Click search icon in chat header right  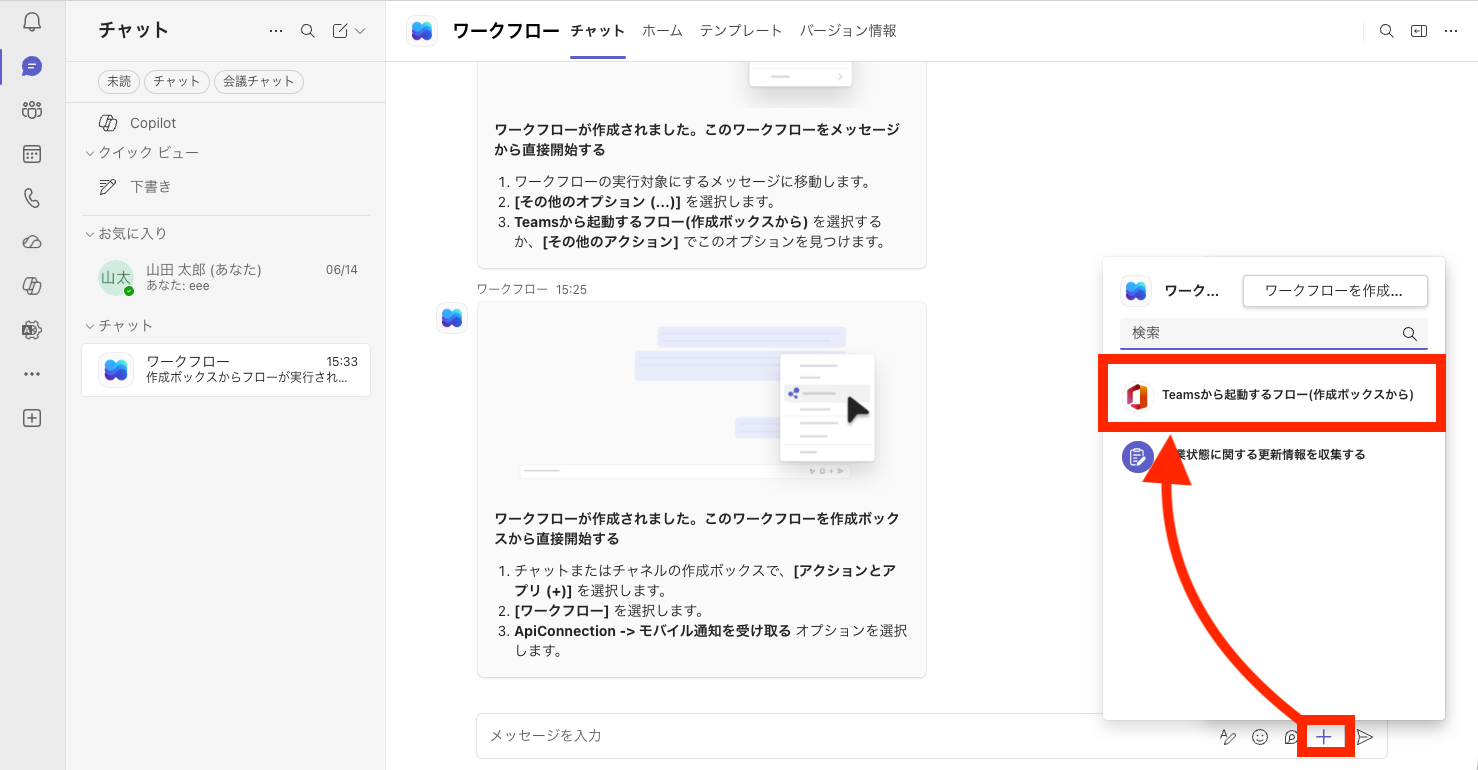point(1387,31)
